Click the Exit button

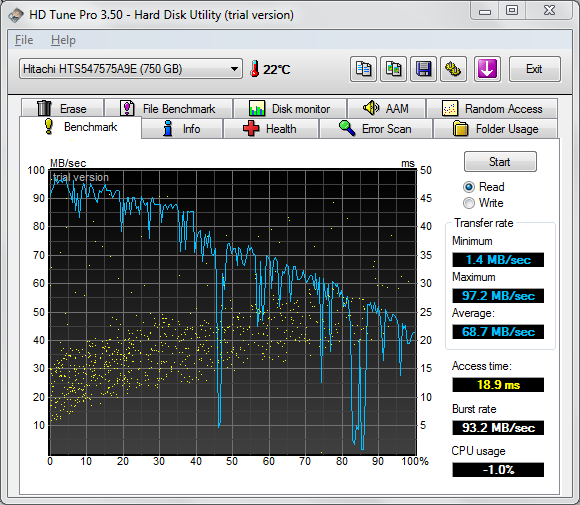pos(535,69)
